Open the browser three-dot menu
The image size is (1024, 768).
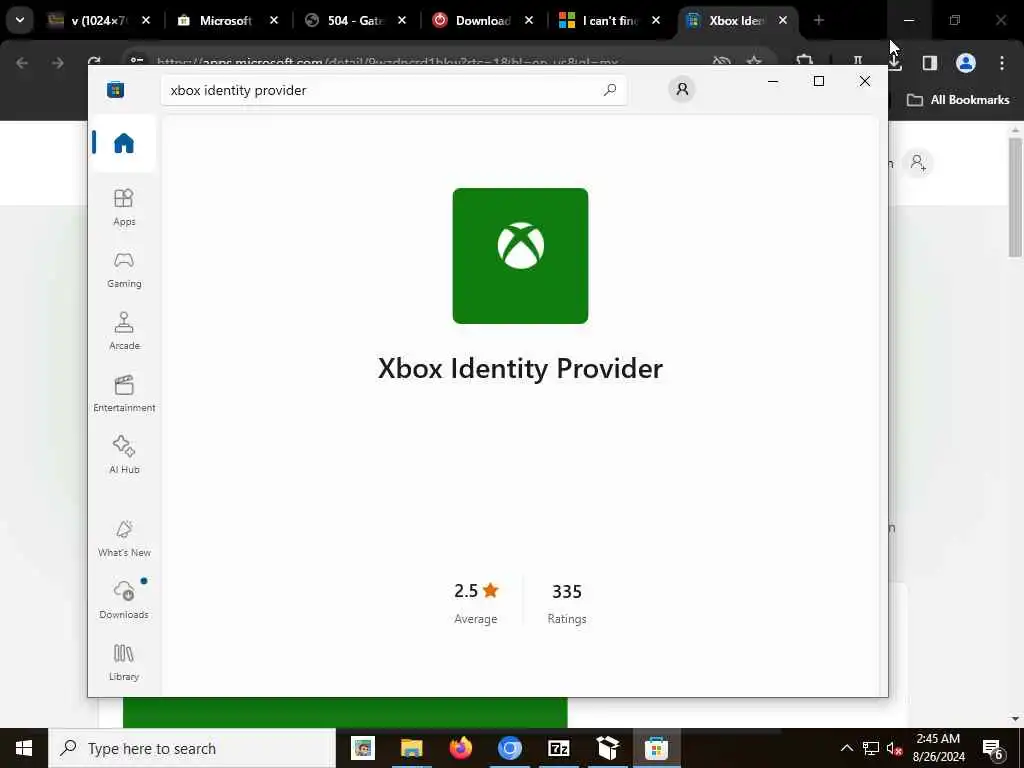(x=1002, y=63)
